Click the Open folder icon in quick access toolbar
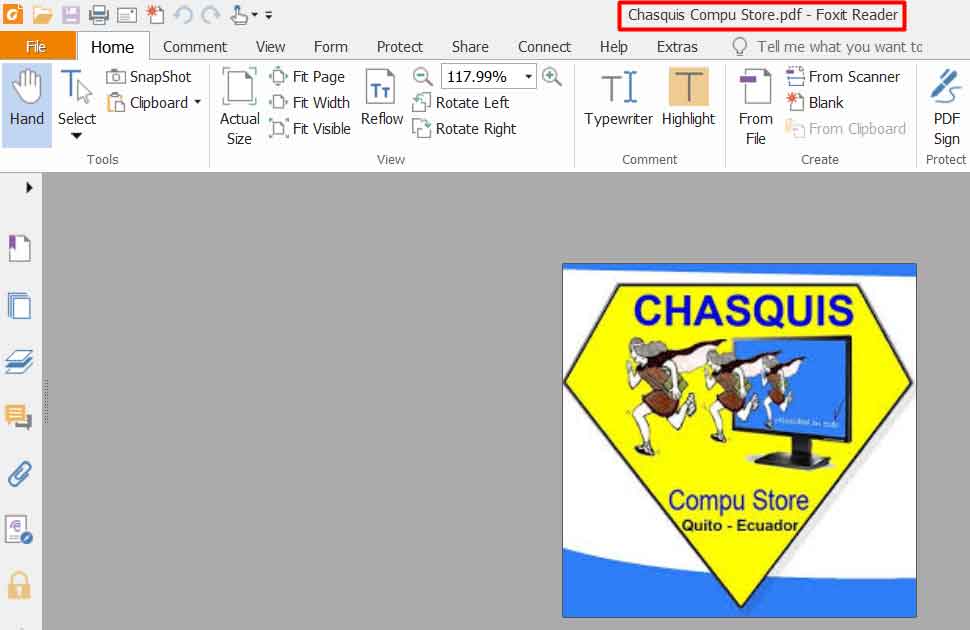 [x=43, y=14]
